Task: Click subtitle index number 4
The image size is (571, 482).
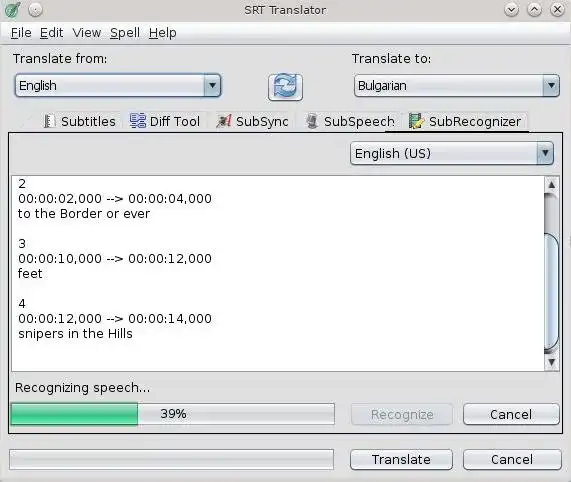Action: (22, 304)
